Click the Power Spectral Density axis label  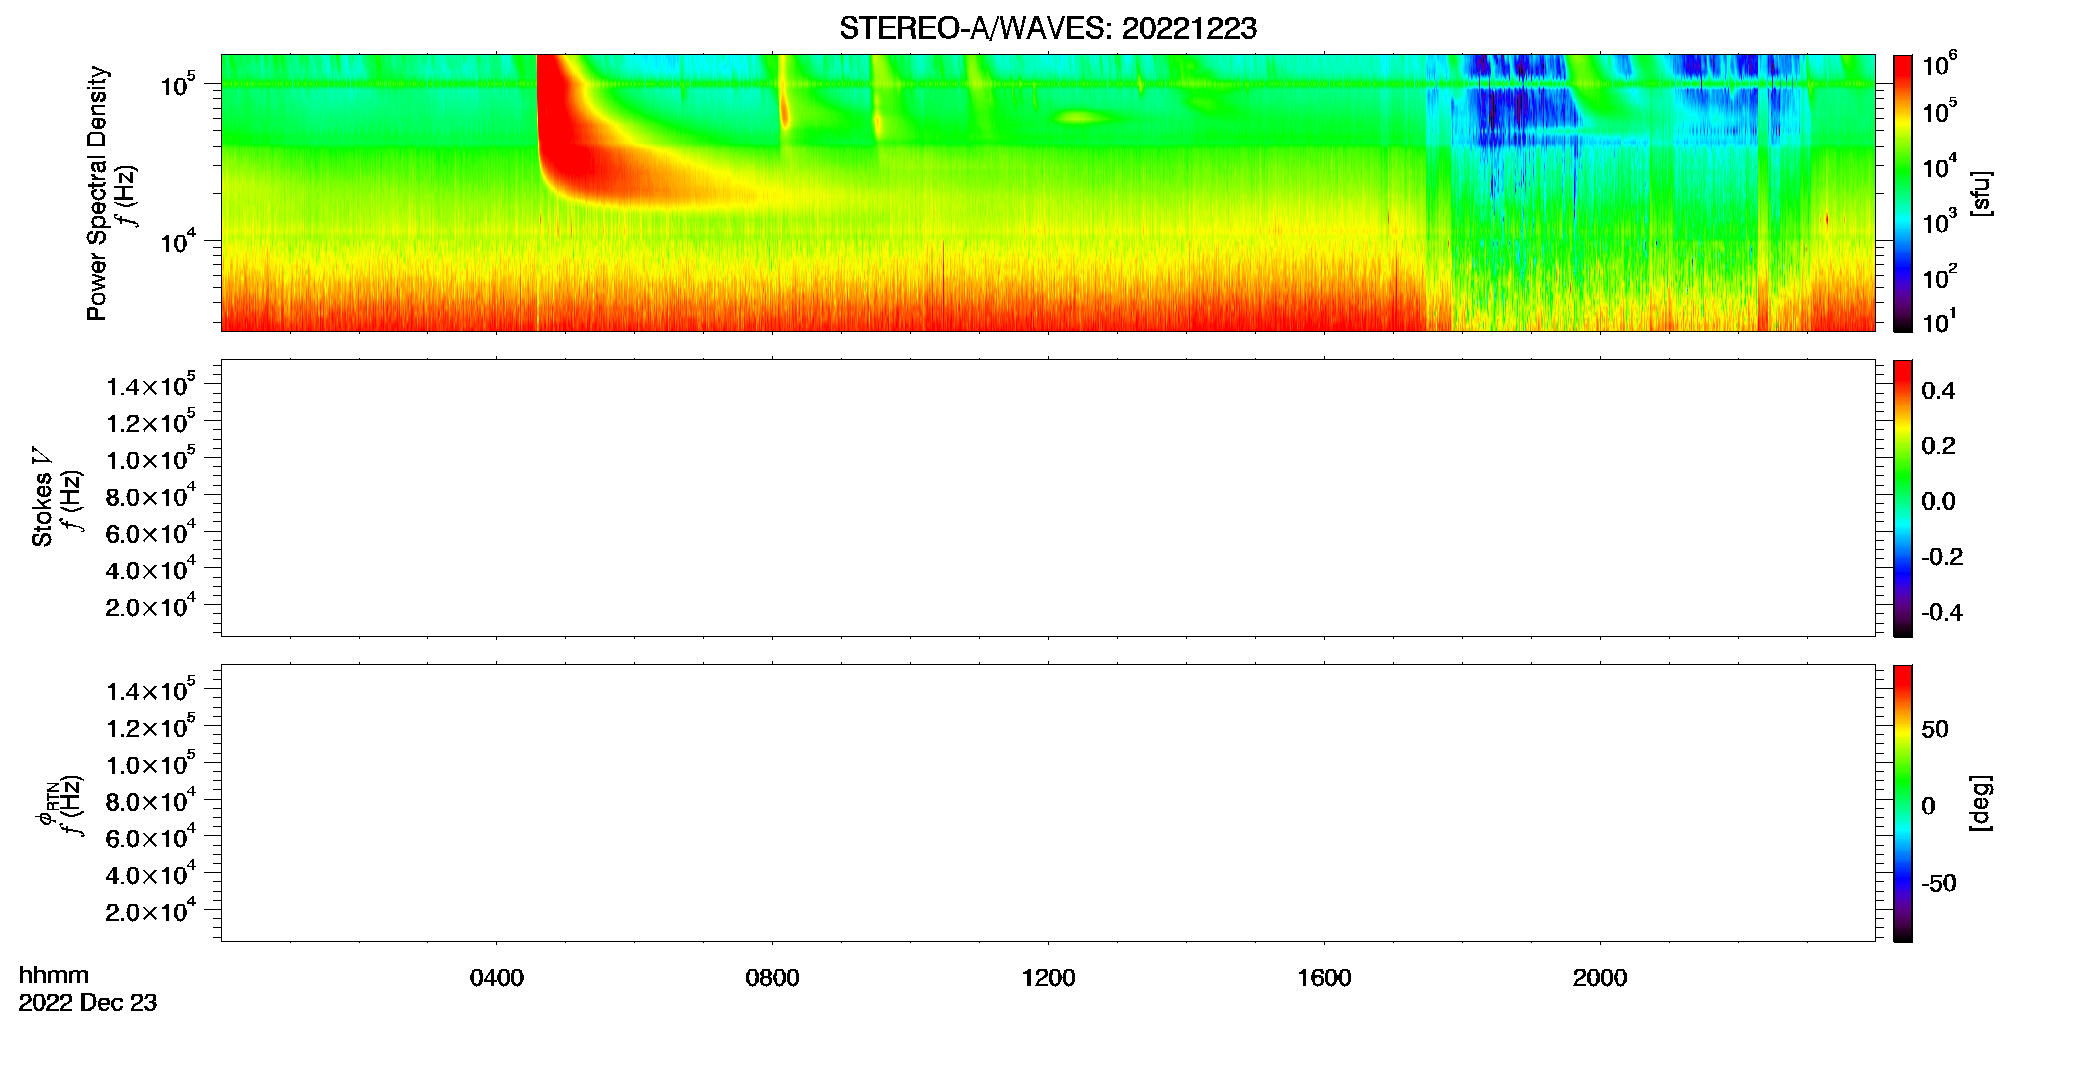click(97, 193)
